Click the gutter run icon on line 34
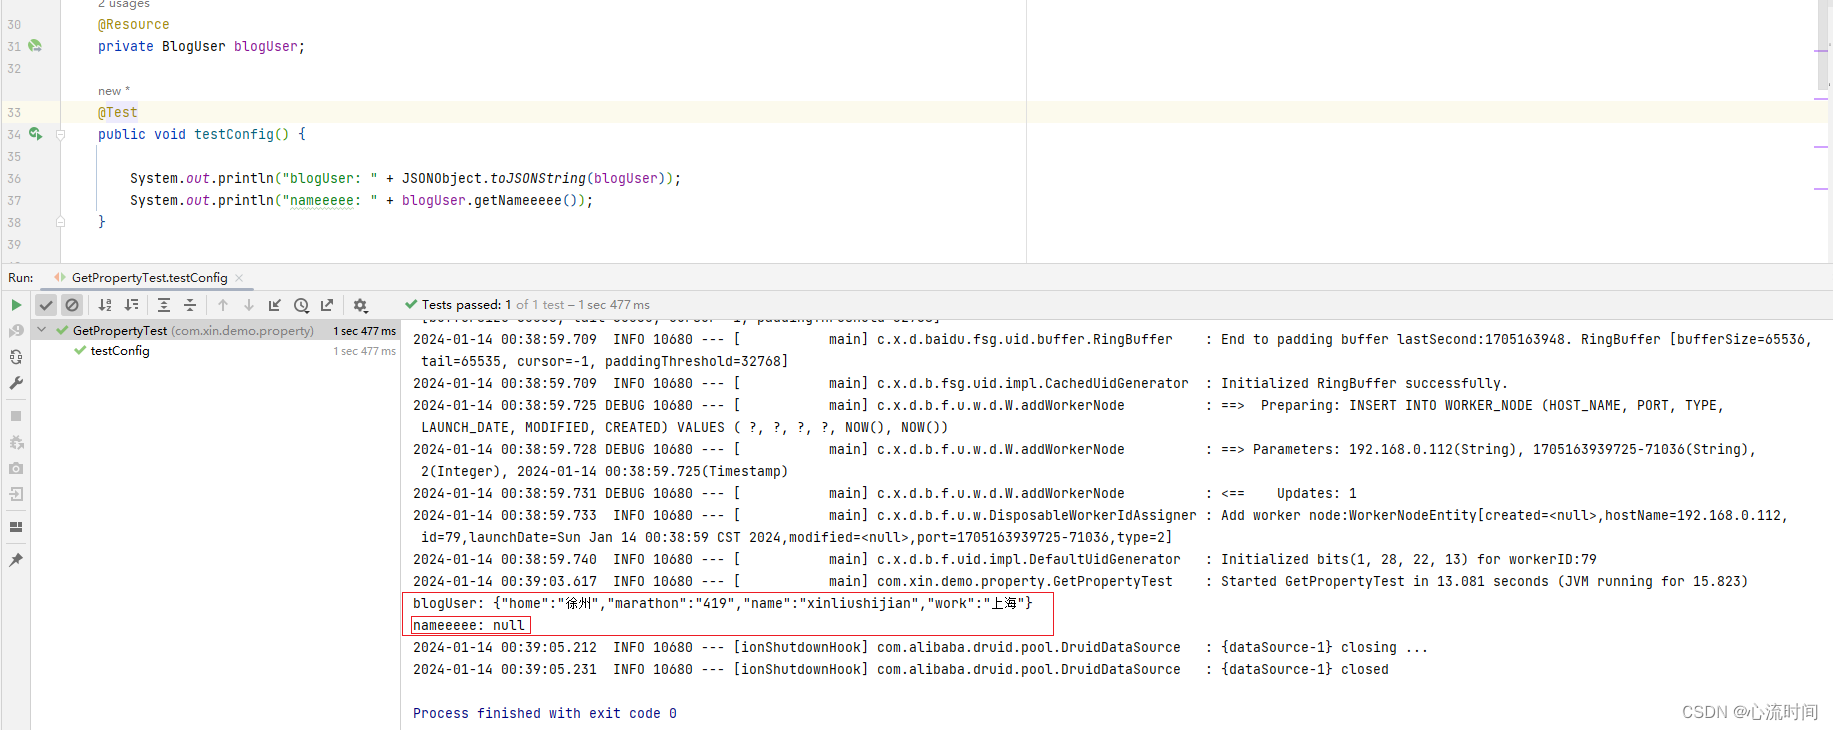Screen dimensions: 1833x730 pyautogui.click(x=36, y=133)
